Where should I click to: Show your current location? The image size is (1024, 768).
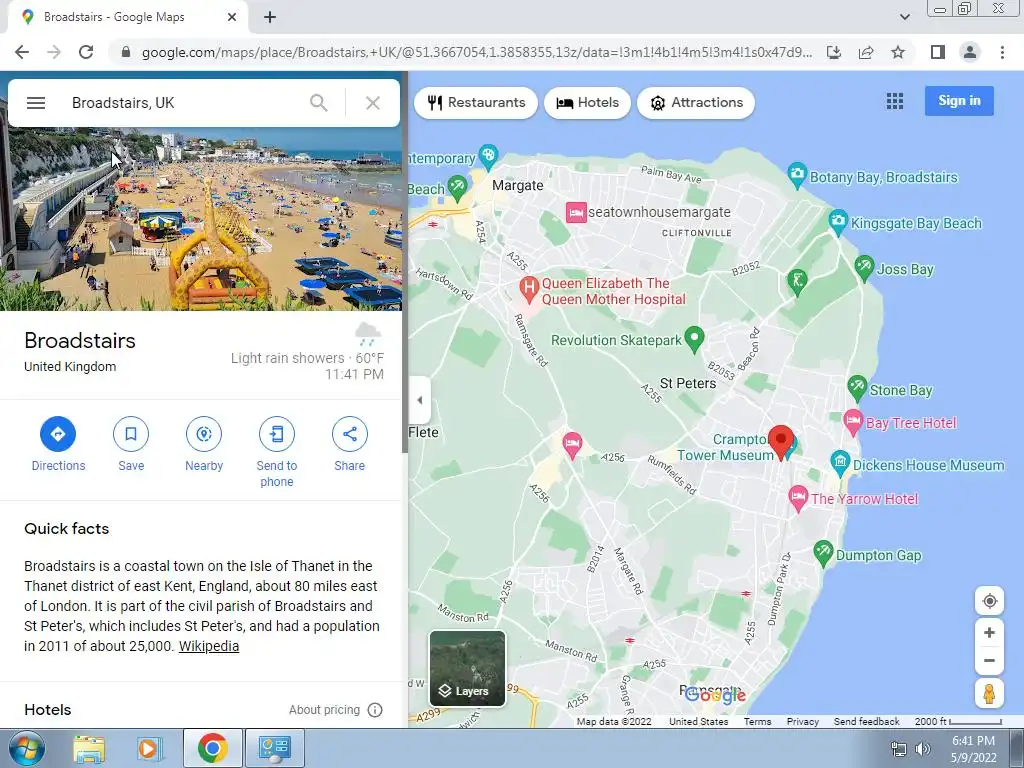989,601
